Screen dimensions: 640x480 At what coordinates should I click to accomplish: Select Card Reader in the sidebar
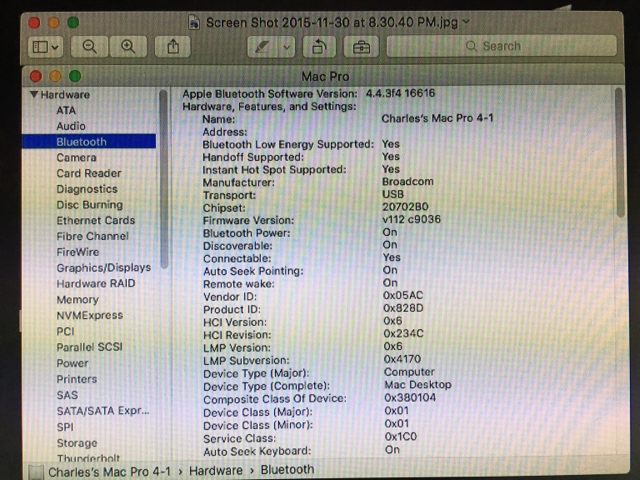(x=89, y=173)
